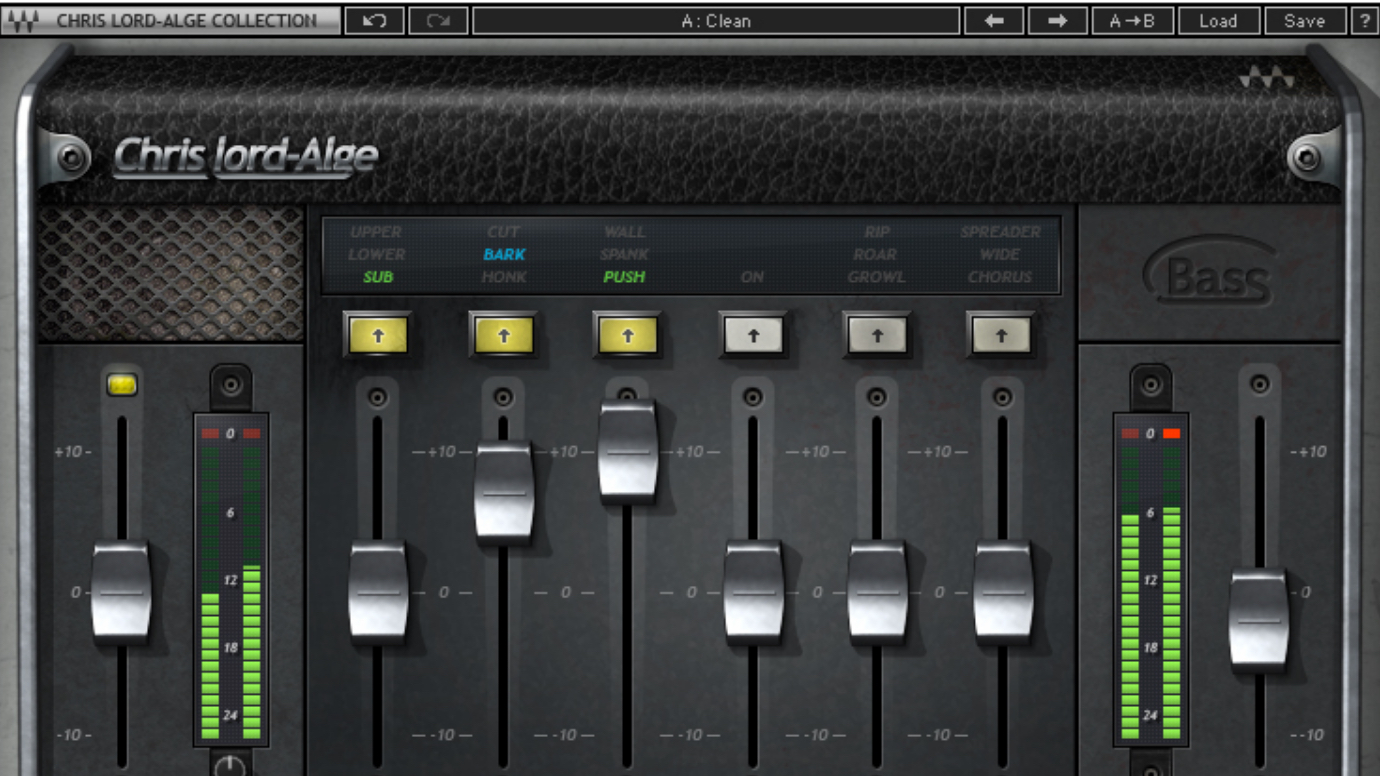Click the dim CUT mode label
The width and height of the screenshot is (1380, 776).
tap(504, 232)
